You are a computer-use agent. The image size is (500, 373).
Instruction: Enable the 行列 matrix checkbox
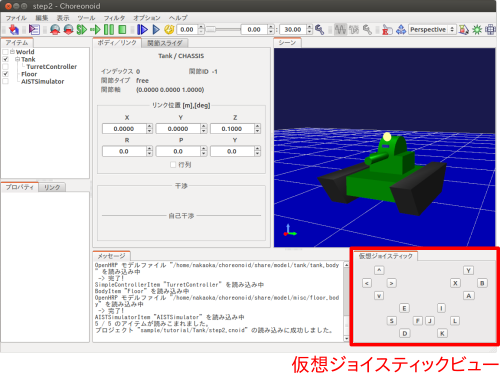pyautogui.click(x=173, y=165)
